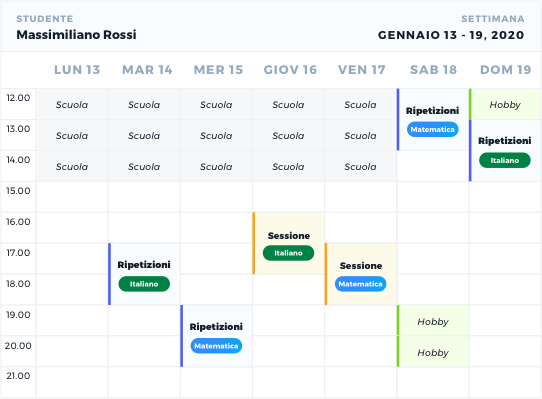Select the Hobby block on Sunday

(x=505, y=104)
